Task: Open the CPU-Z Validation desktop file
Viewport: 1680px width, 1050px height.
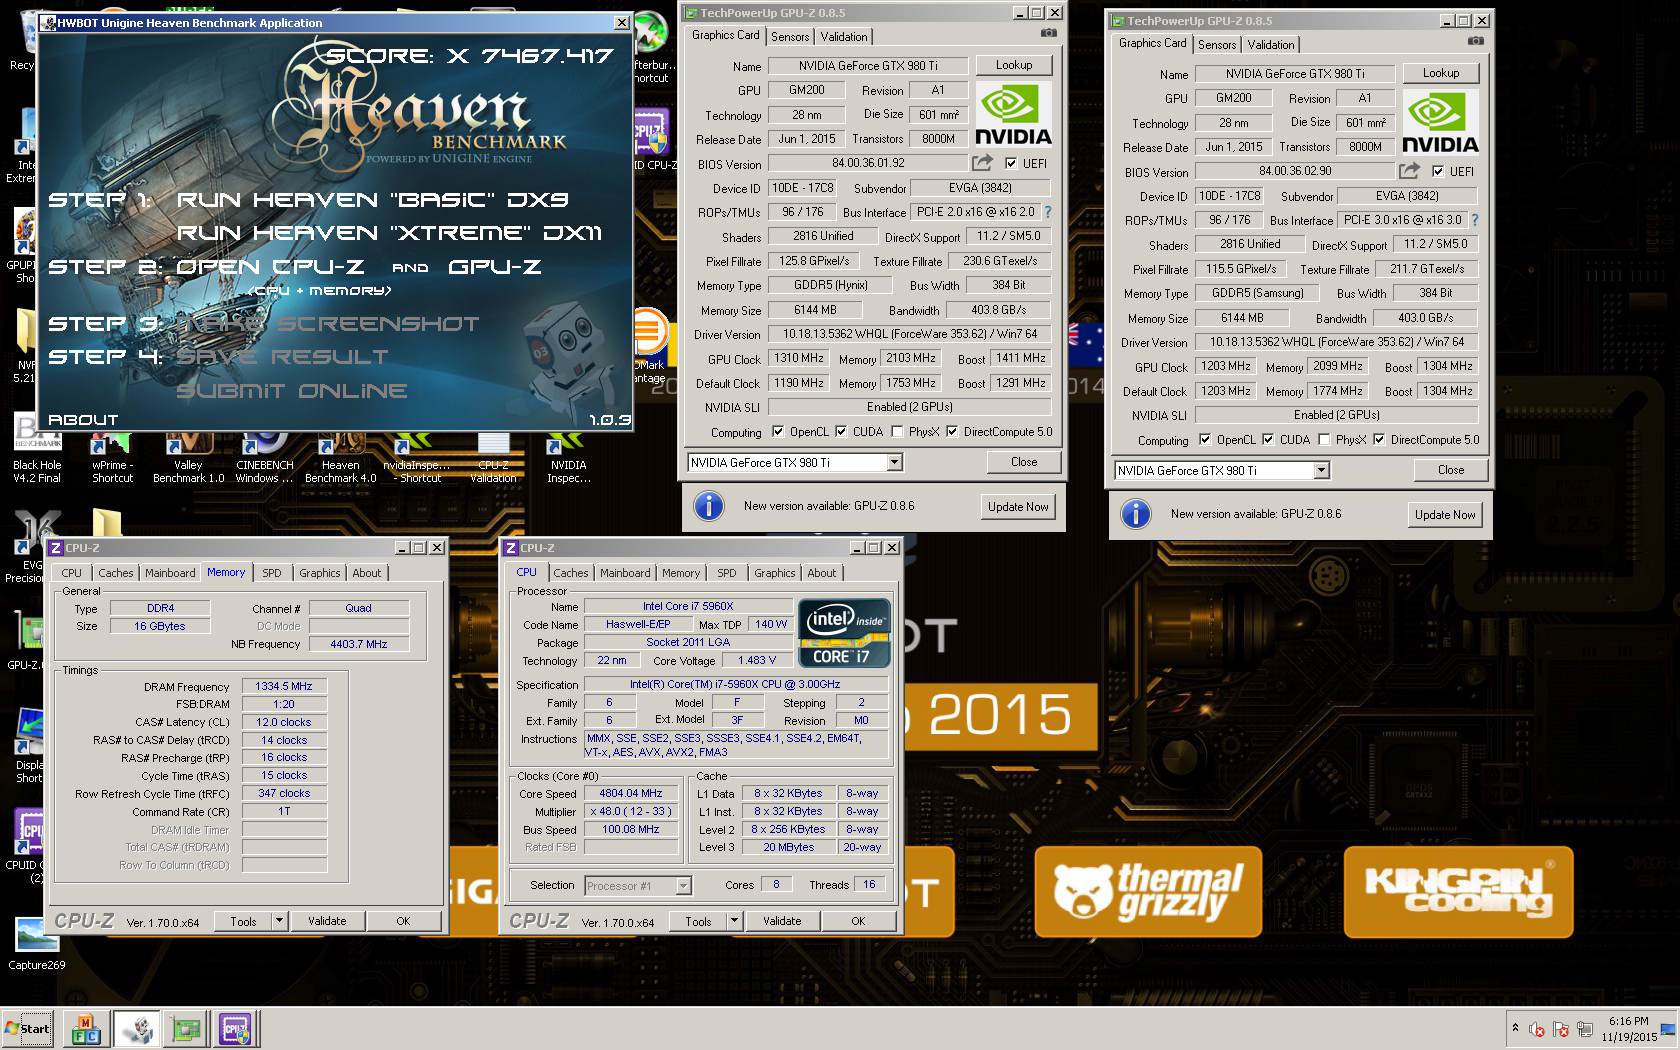Action: (x=493, y=458)
